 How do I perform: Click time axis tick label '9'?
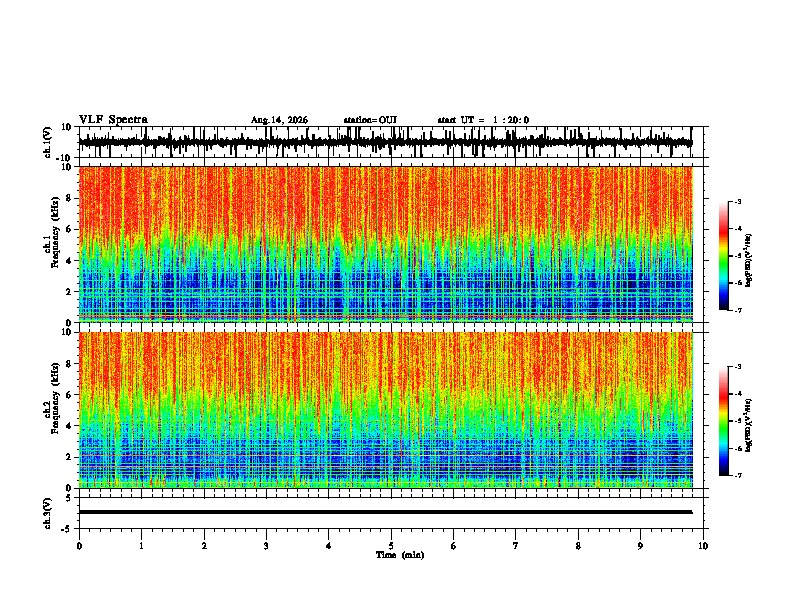click(x=640, y=546)
